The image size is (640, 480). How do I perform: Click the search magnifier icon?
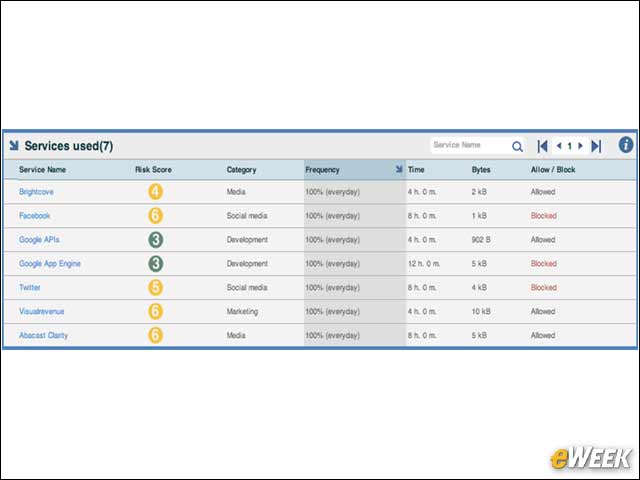517,146
